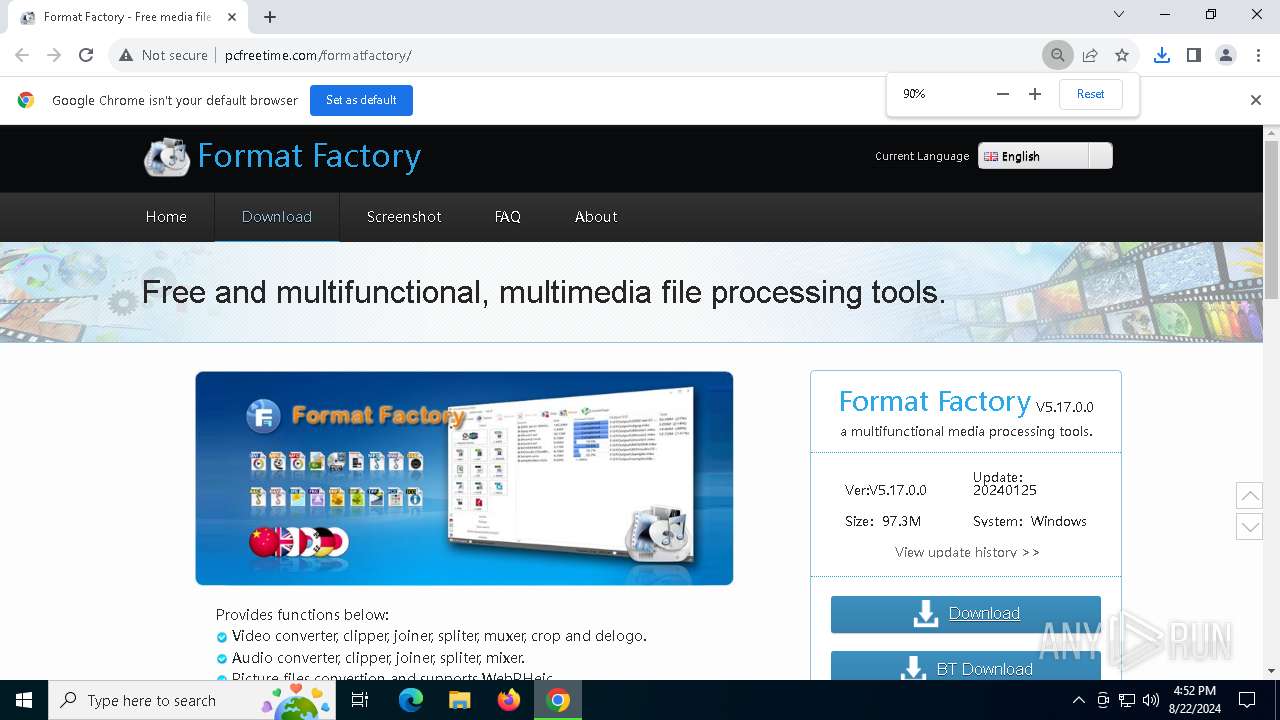Go to the Home menu item
The height and width of the screenshot is (720, 1280).
(166, 217)
